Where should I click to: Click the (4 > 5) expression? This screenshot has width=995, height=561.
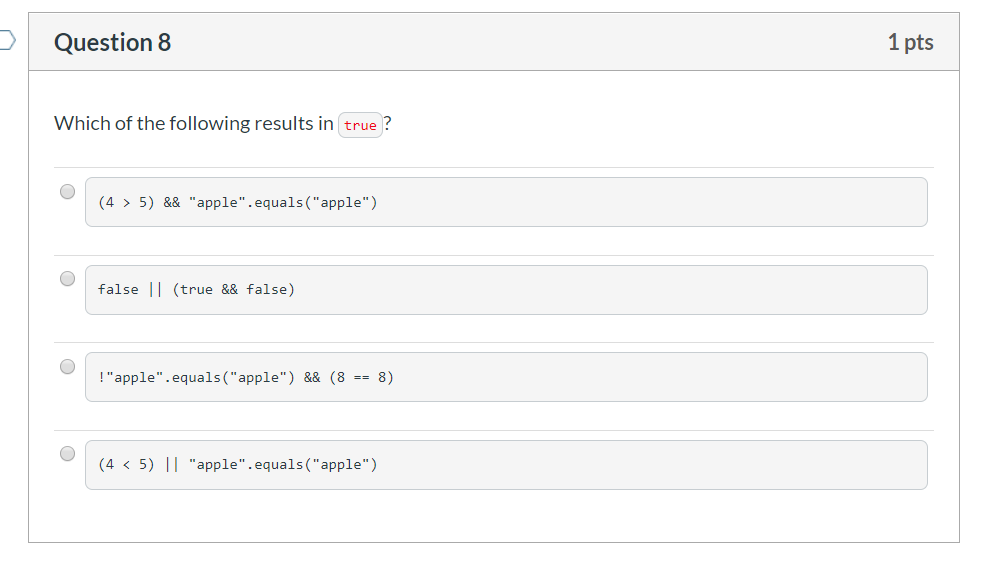126,203
